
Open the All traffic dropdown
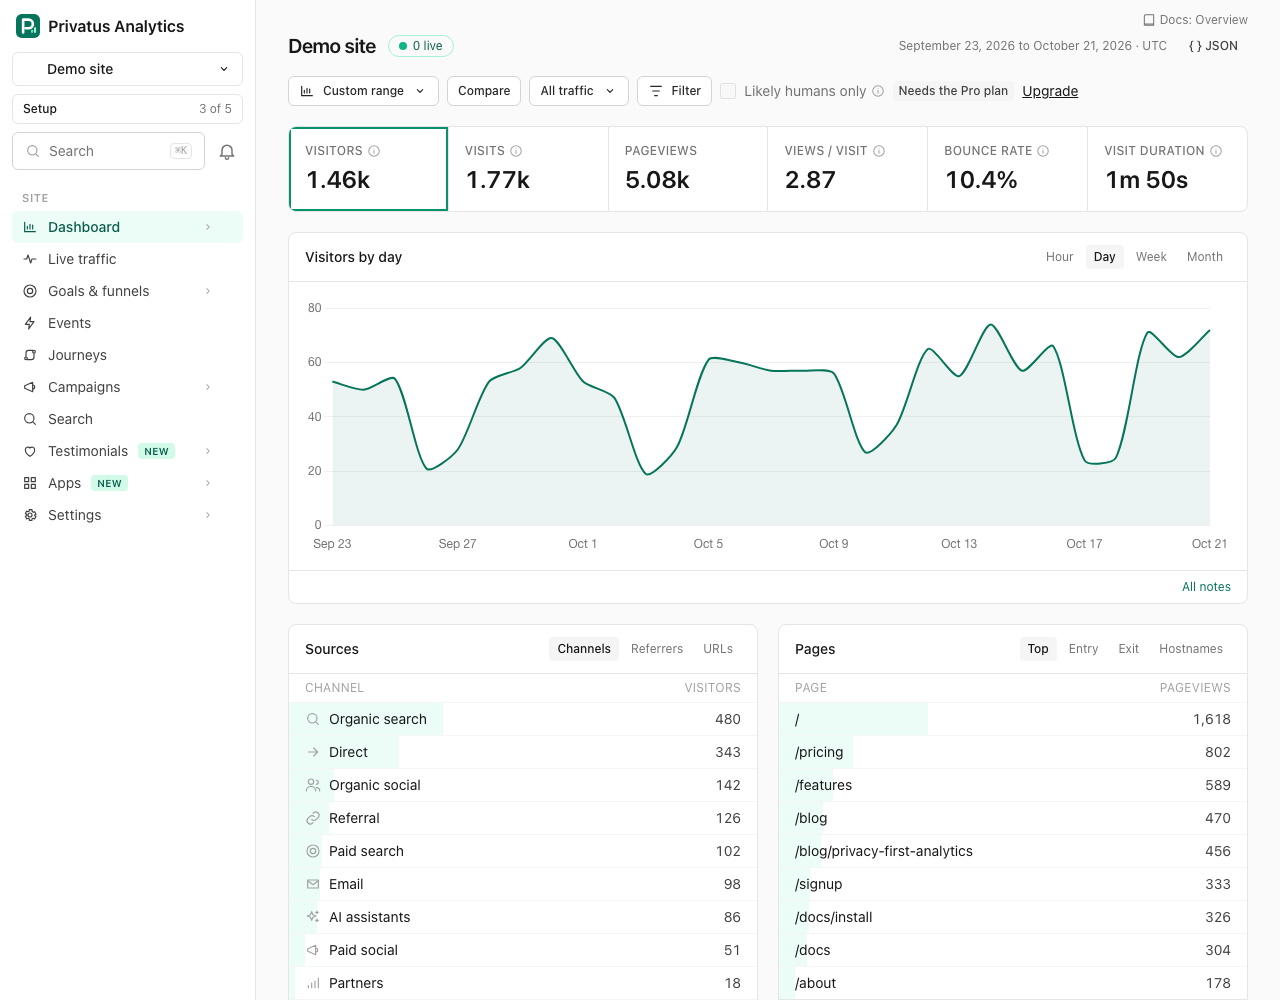point(578,91)
